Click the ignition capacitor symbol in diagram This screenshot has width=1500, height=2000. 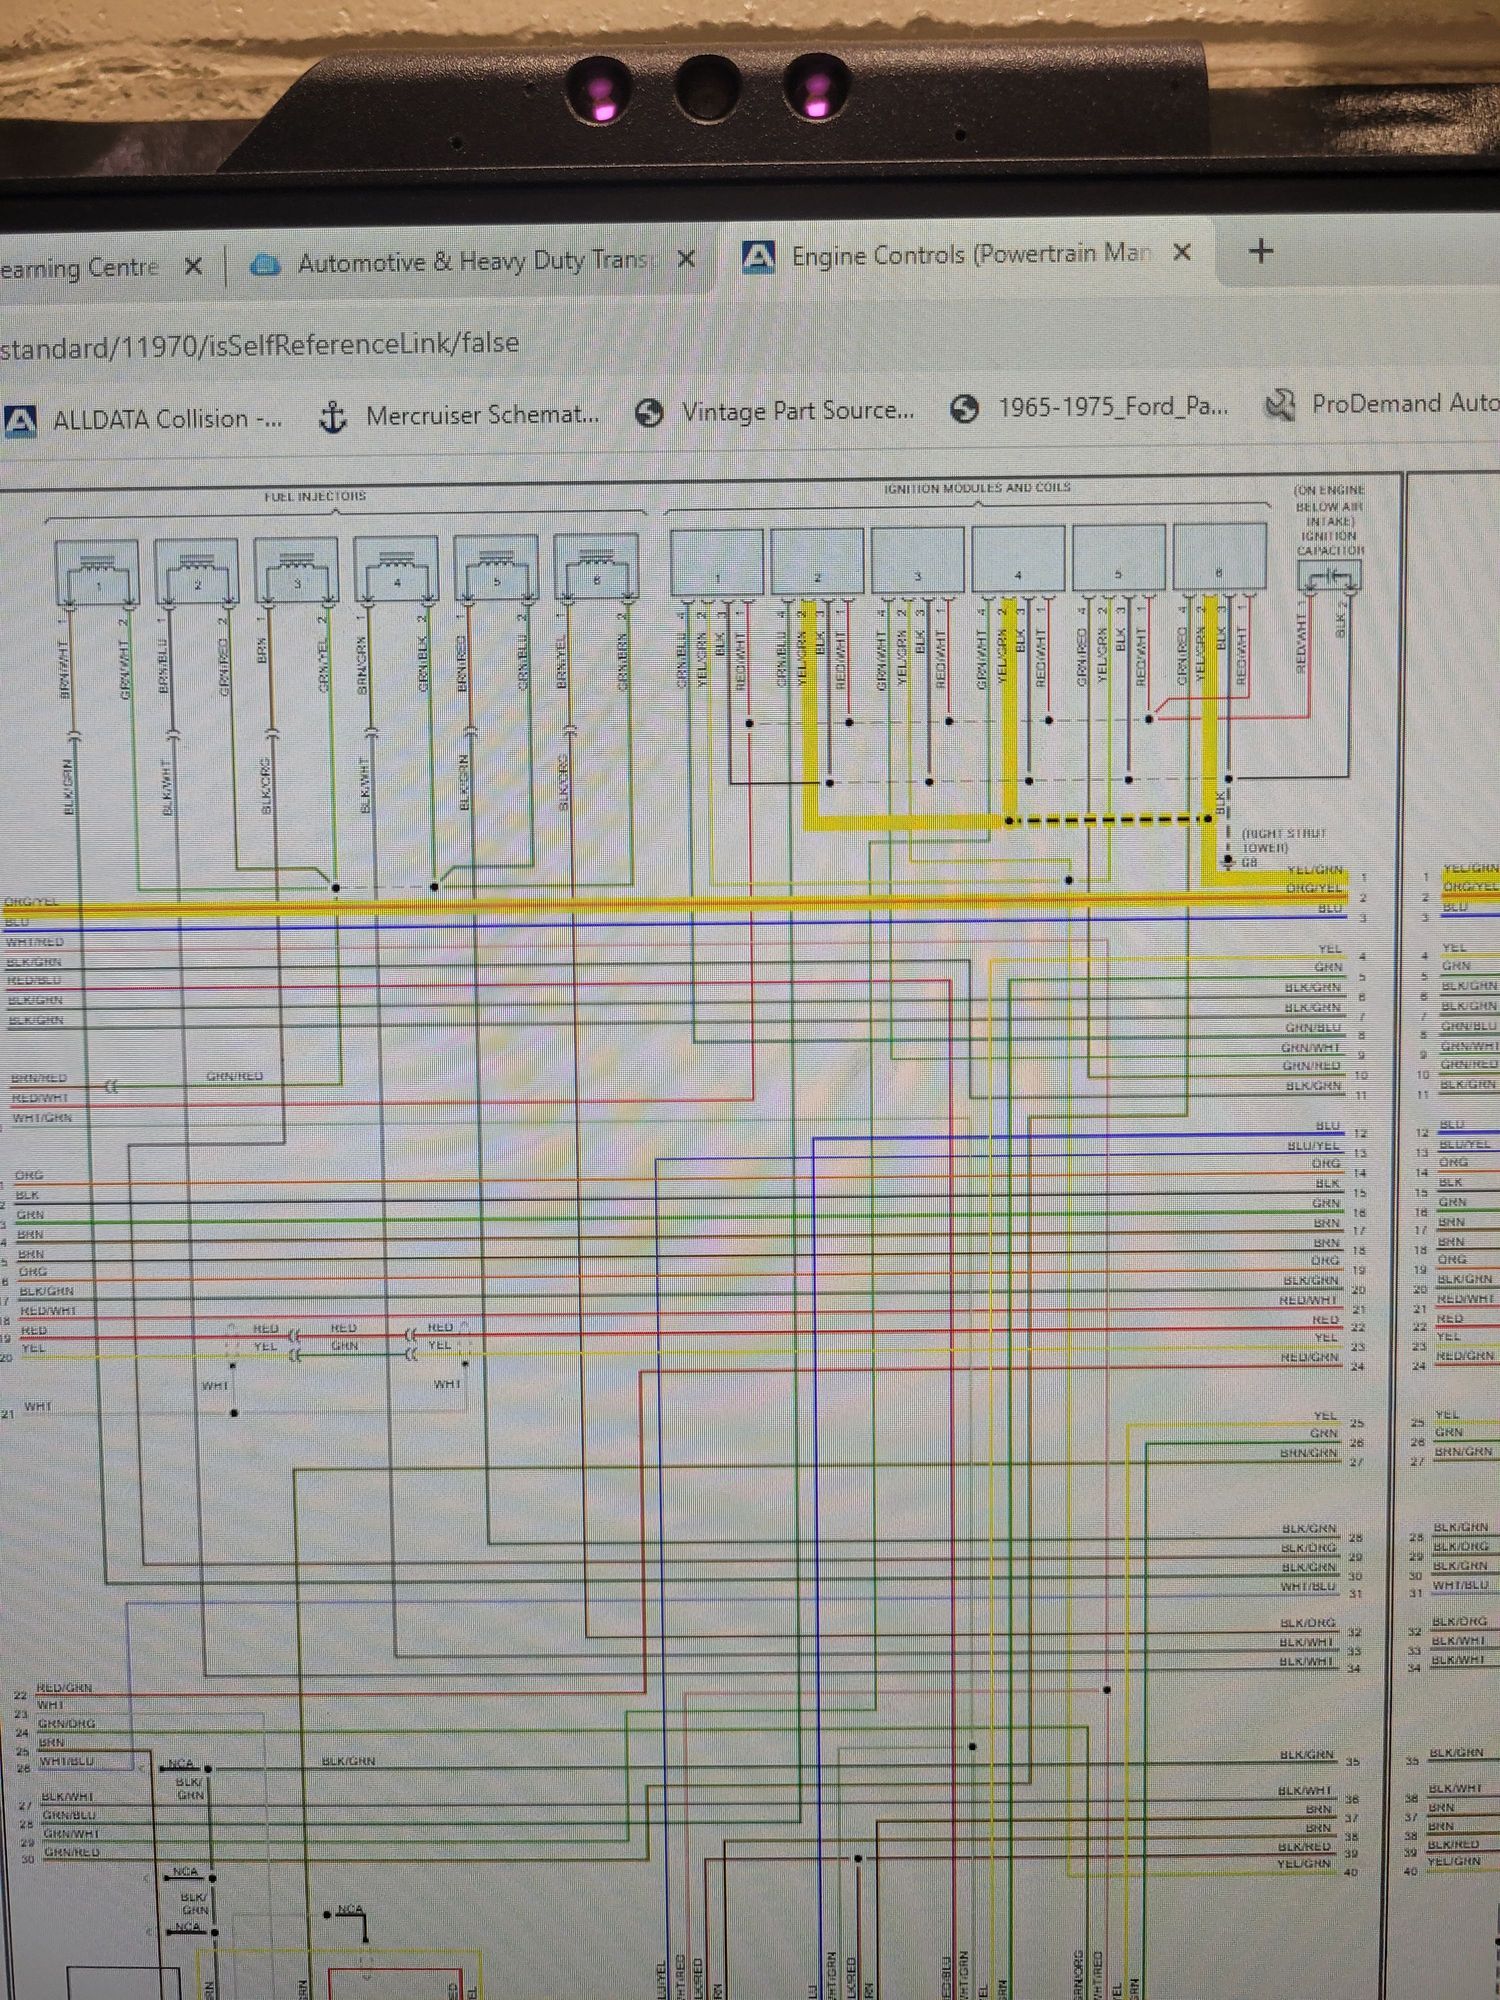(x=1328, y=576)
